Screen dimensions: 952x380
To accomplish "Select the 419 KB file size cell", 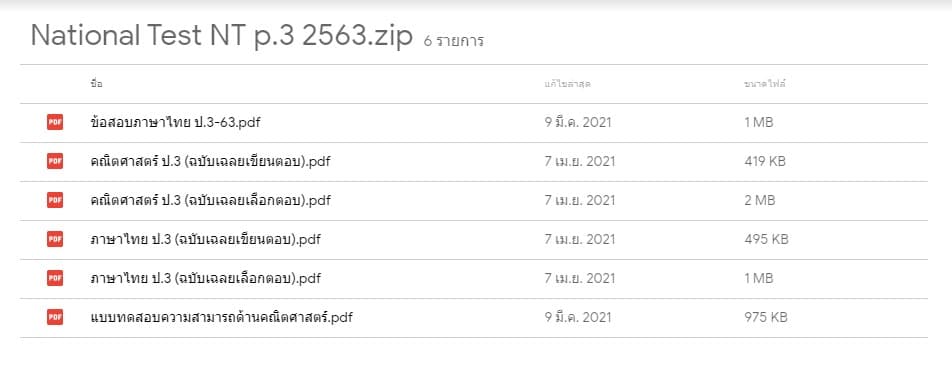I will (765, 161).
